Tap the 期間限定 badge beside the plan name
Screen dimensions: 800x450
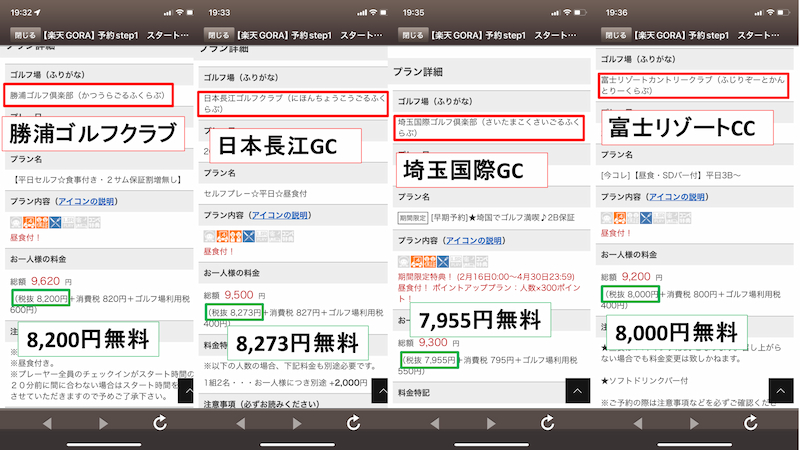click(412, 218)
